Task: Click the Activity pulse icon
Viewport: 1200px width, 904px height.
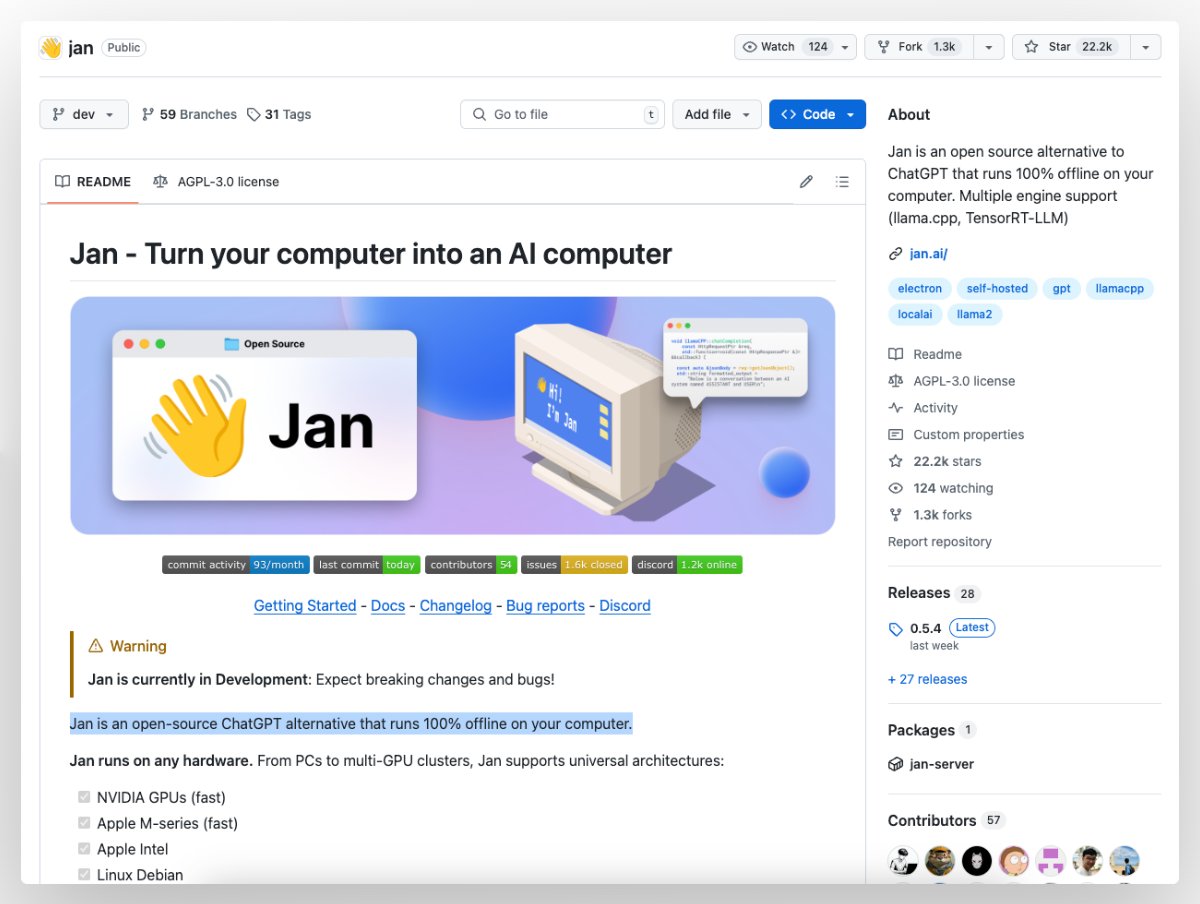Action: [896, 408]
